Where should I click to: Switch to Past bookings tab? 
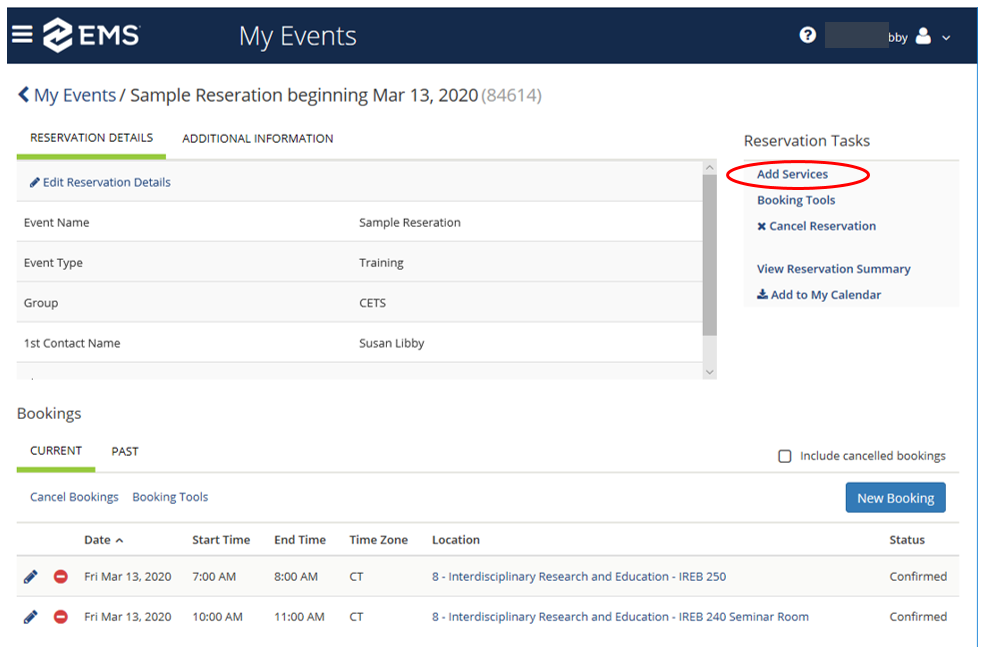(x=125, y=451)
